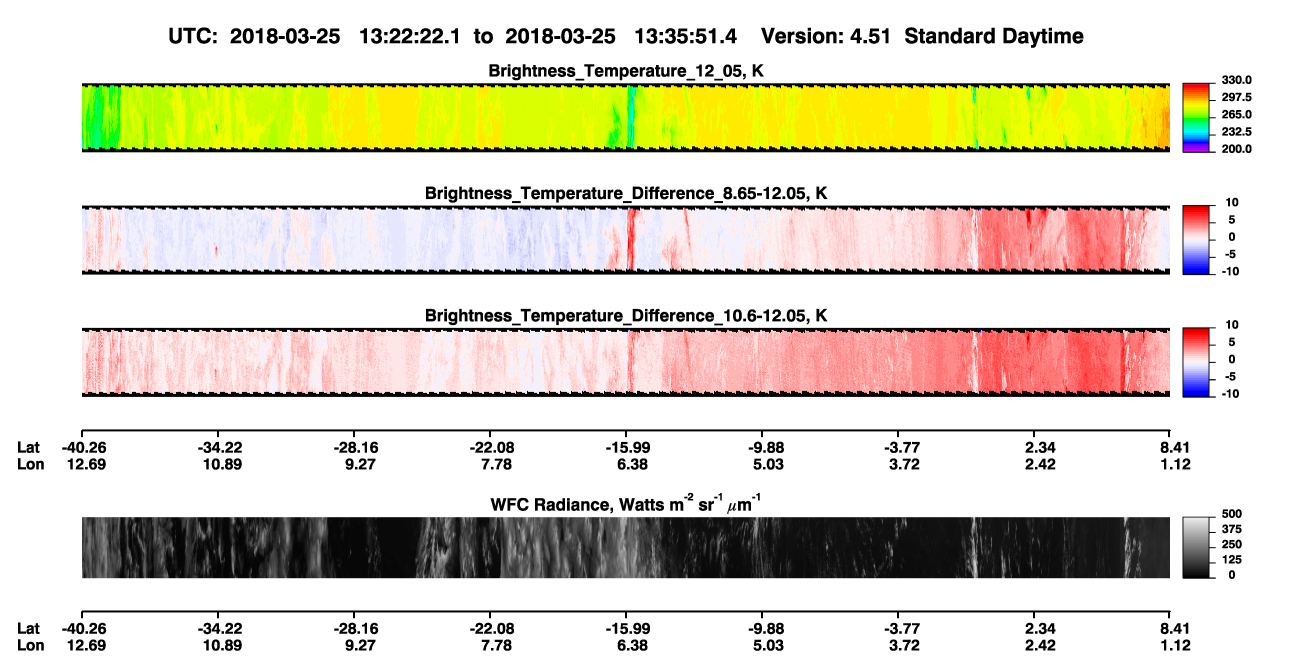Click the 250 label on the WFC colorbar

[1231, 546]
